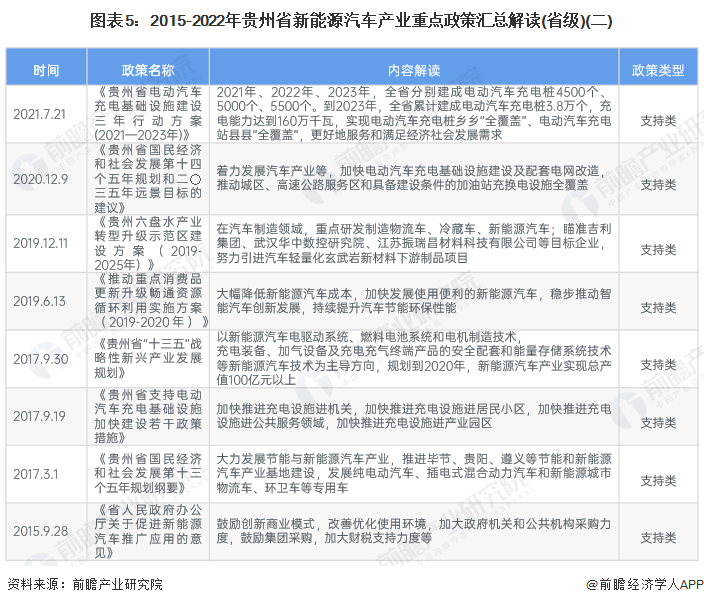Click the 2015.9.28 date cell

(41, 530)
